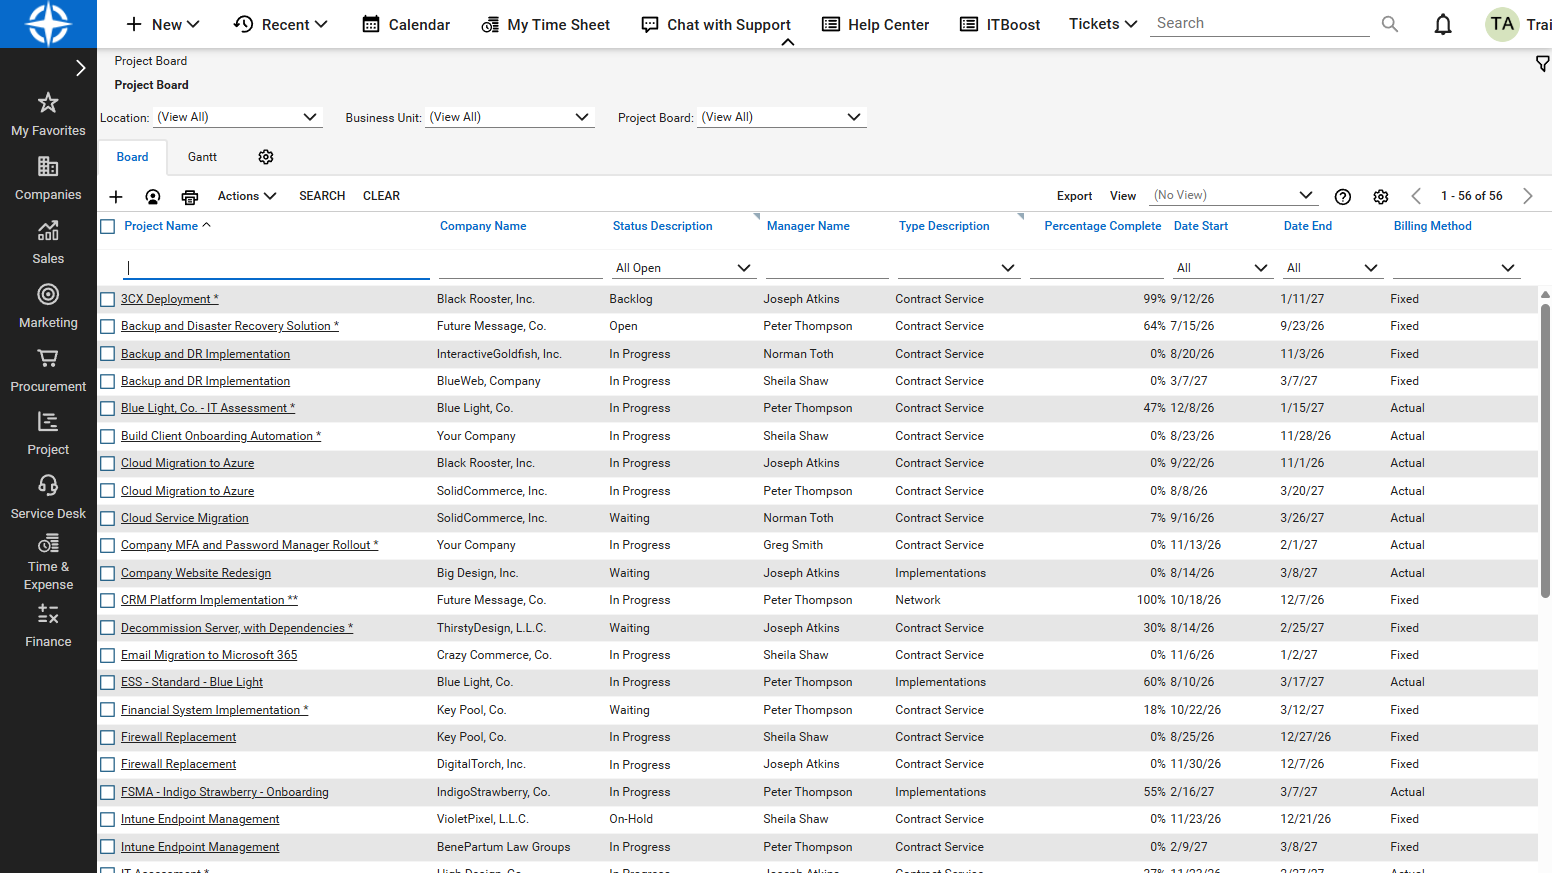Open the Actions dropdown menu

tap(247, 196)
